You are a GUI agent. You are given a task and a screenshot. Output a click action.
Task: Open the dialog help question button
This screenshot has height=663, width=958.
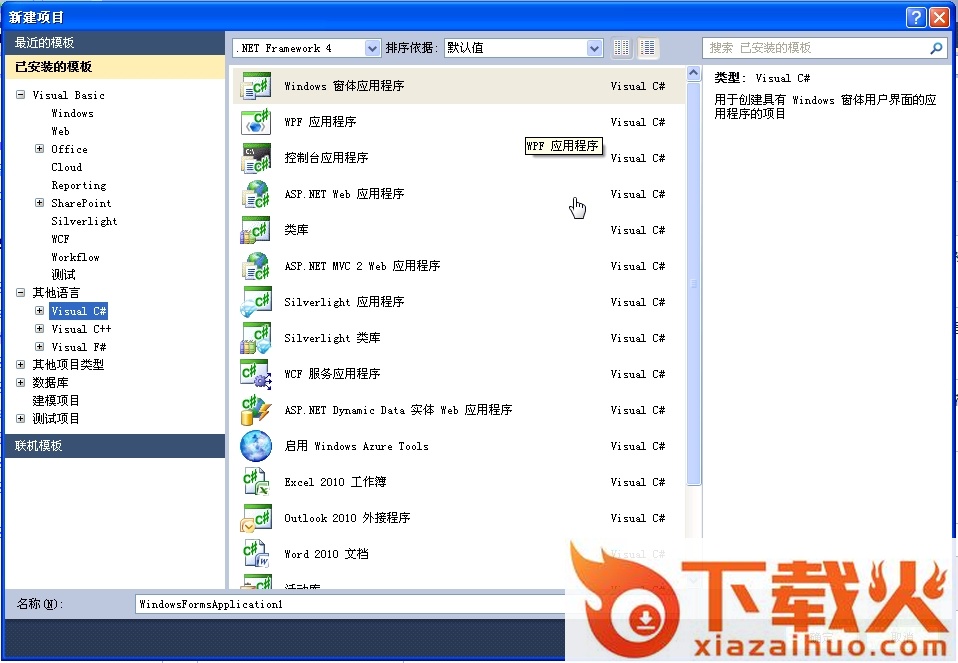click(915, 17)
